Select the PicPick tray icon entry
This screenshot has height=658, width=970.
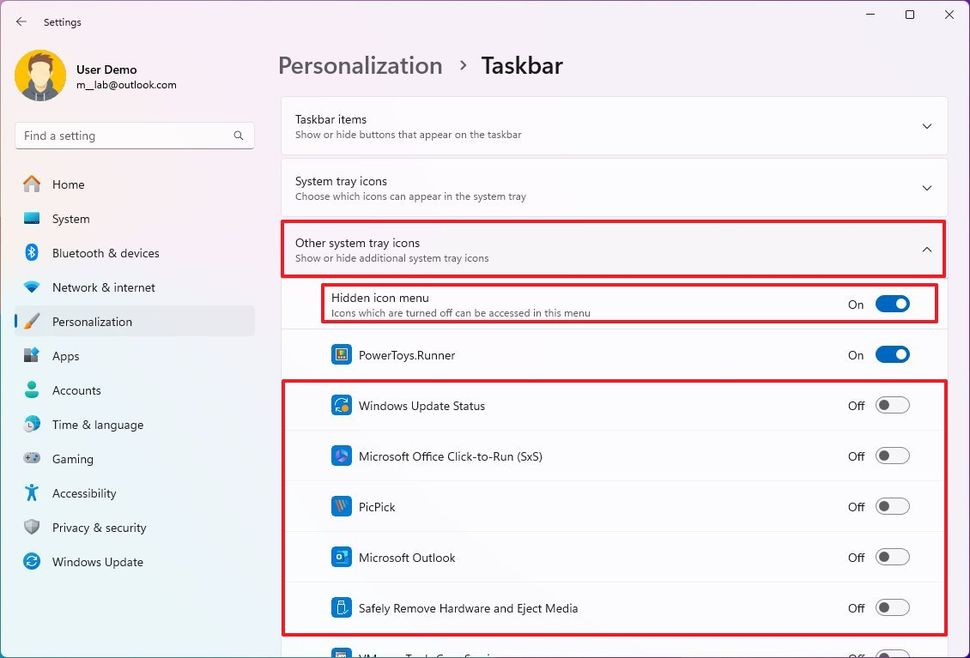pyautogui.click(x=340, y=507)
